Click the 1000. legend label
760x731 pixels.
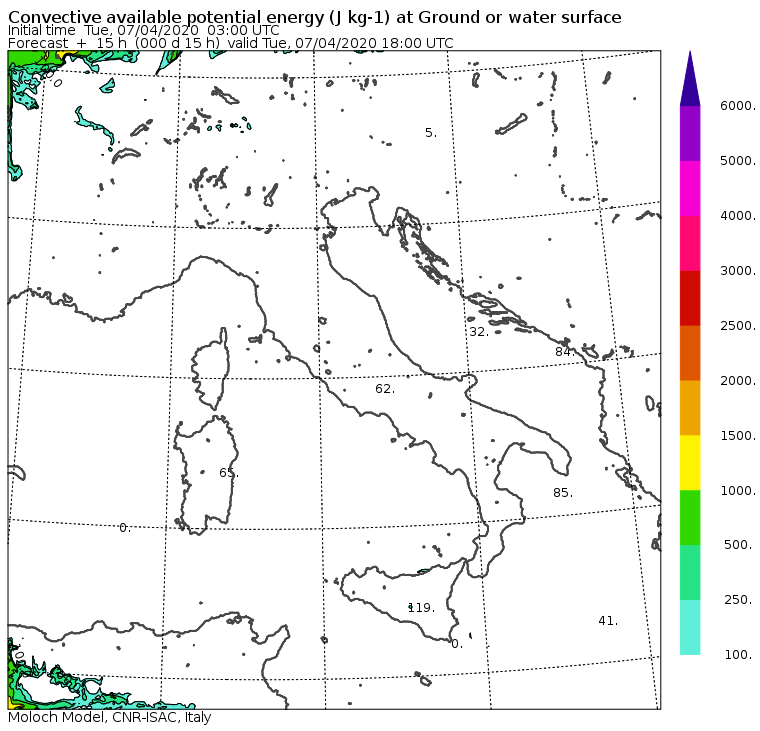[737, 491]
